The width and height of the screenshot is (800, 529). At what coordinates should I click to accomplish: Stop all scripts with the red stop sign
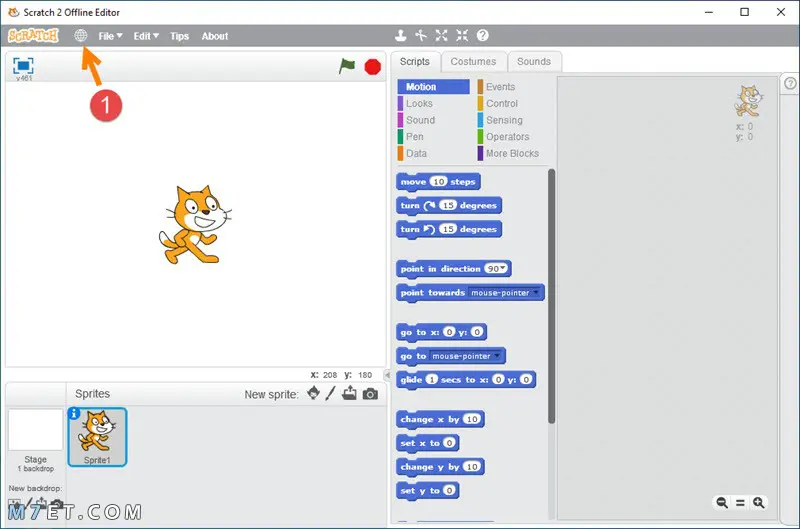373,67
